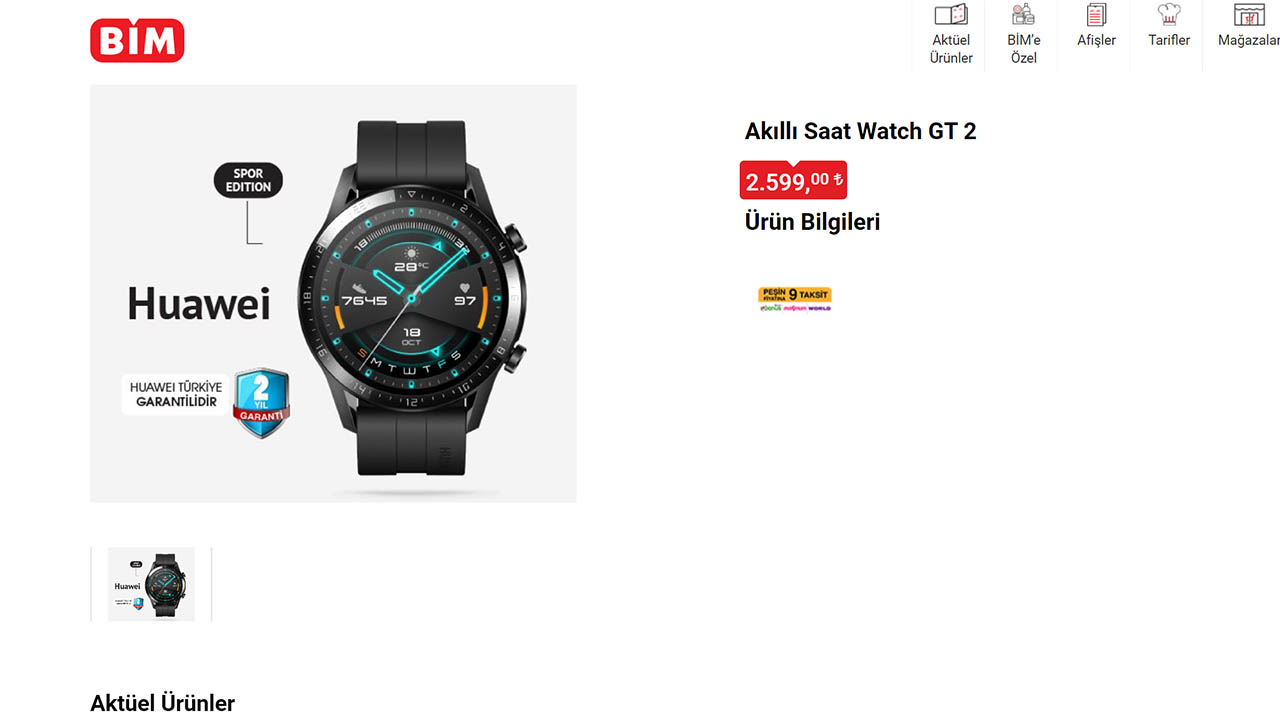
Task: Click the Peşin Fiyatına 9 Taksit badge
Action: [x=795, y=299]
